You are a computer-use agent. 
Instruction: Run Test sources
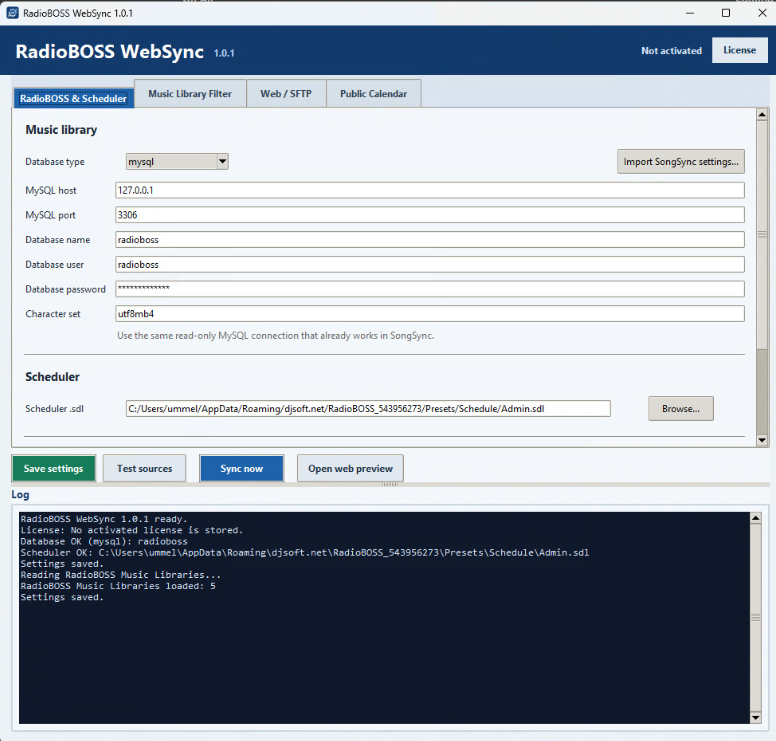[145, 468]
